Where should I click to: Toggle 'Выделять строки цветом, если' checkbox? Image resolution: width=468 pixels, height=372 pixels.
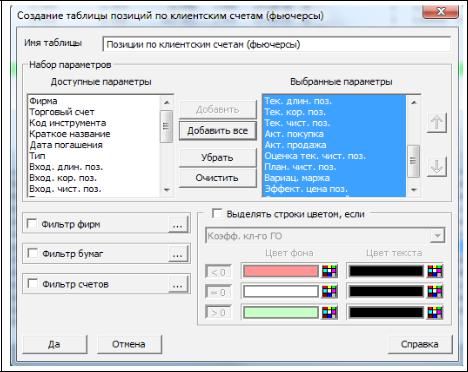[x=217, y=213]
